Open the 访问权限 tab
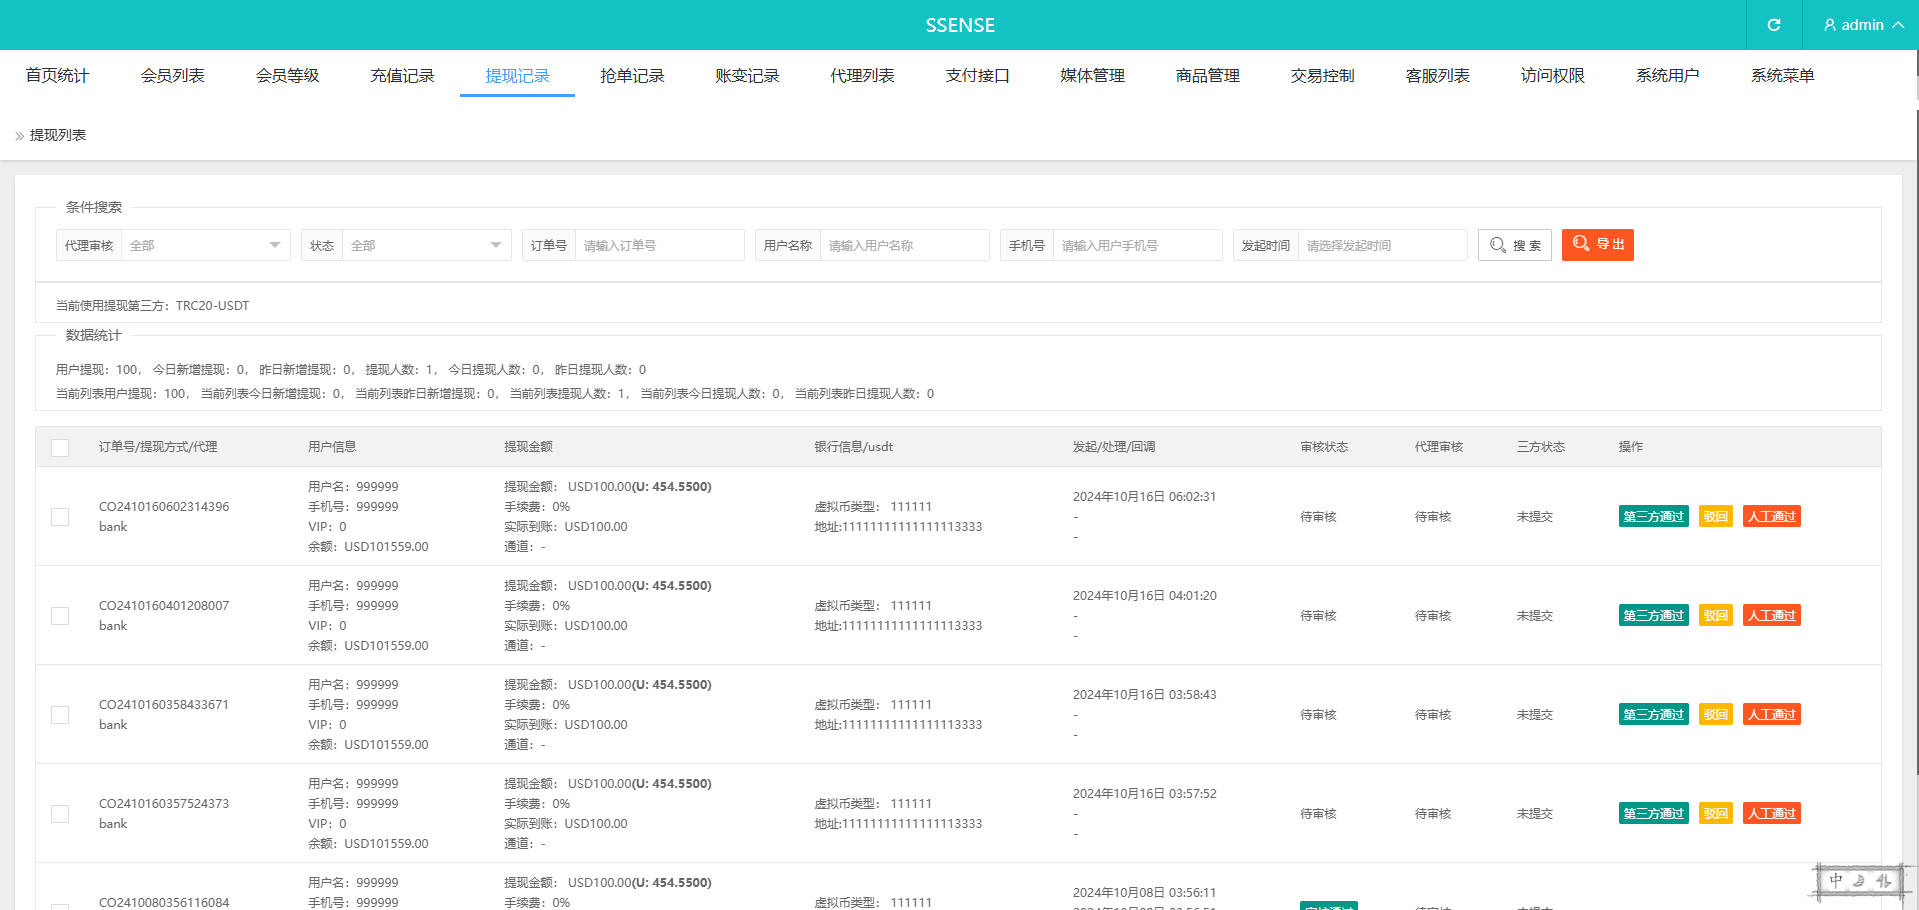Viewport: 1919px width, 910px height. tap(1552, 76)
